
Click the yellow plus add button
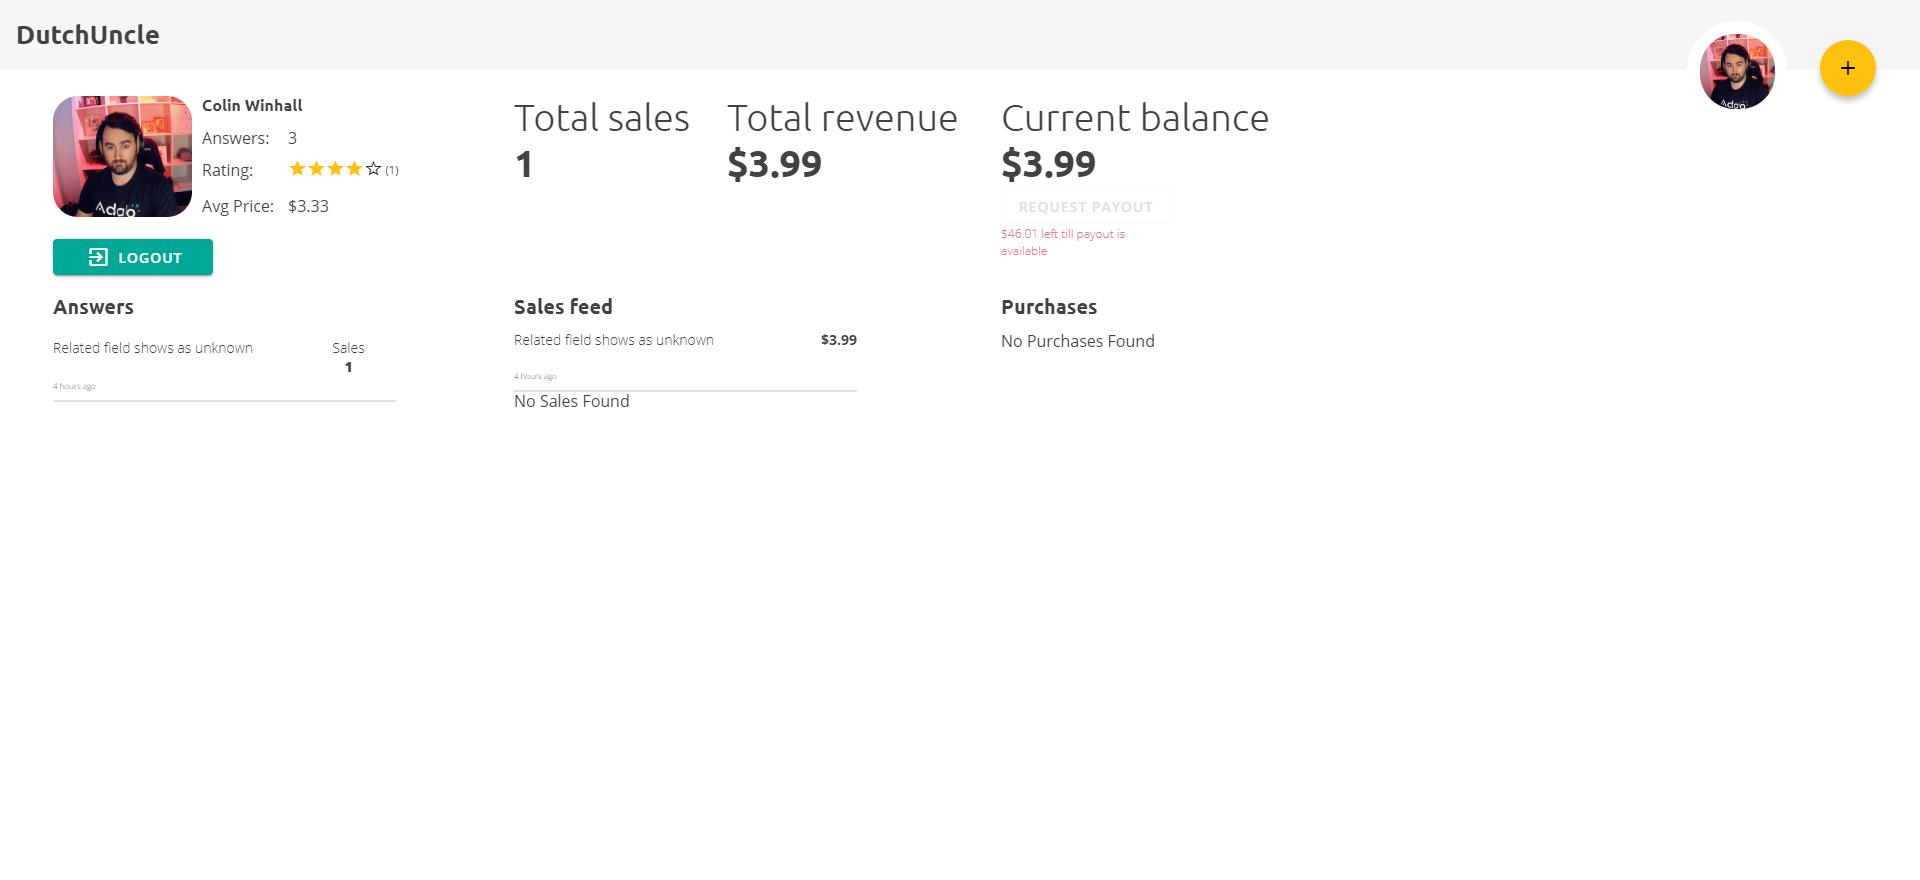[x=1847, y=68]
